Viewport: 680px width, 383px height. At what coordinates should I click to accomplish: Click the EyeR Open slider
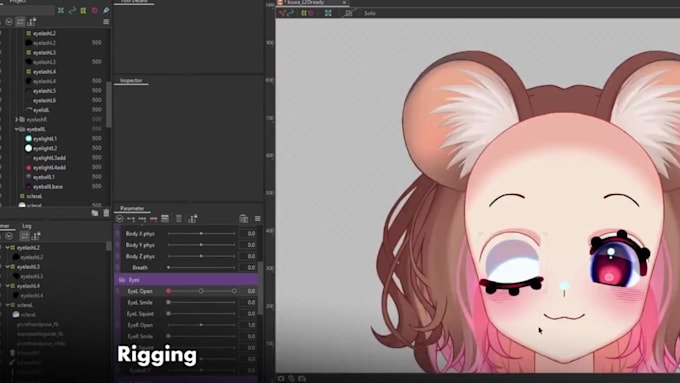(x=201, y=325)
